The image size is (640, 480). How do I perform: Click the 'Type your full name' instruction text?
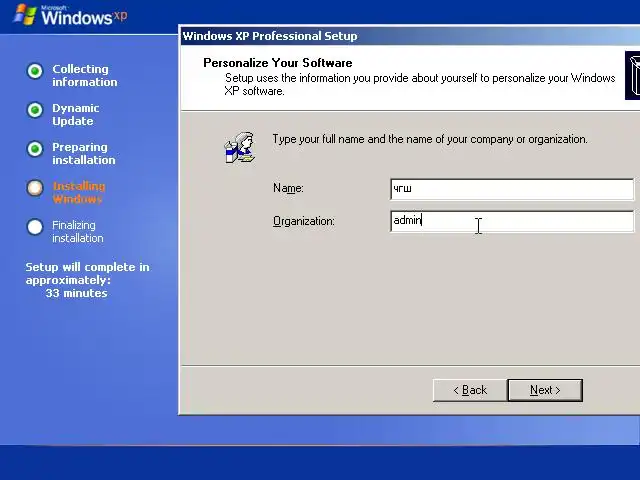(x=430, y=139)
